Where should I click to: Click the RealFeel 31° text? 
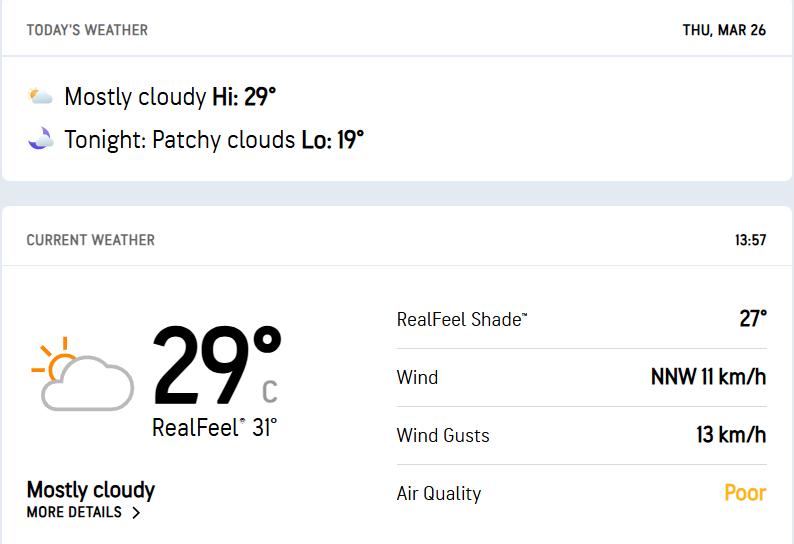point(214,428)
